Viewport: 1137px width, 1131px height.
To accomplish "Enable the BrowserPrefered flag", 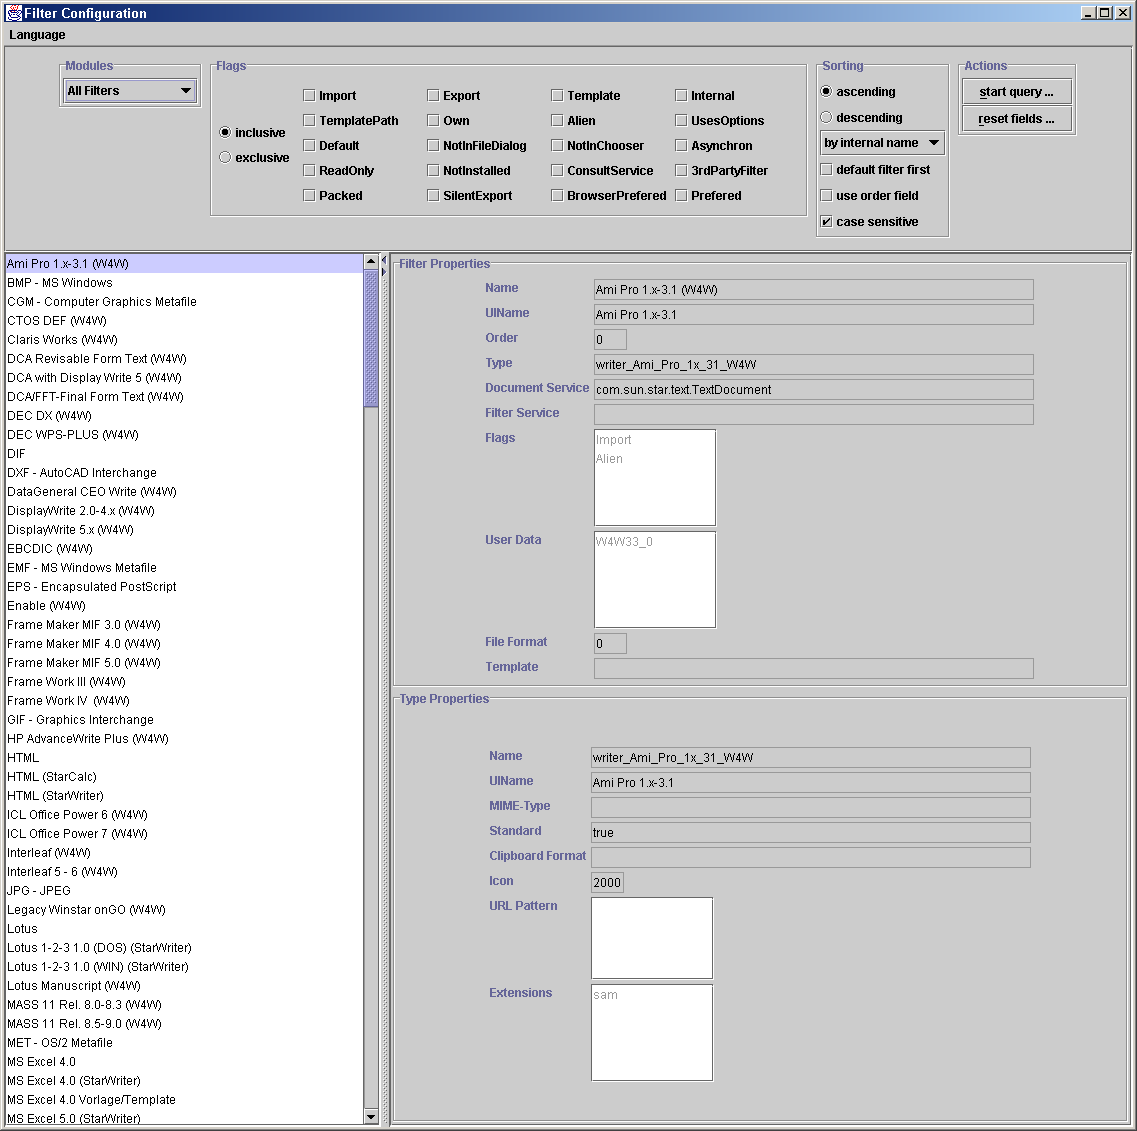I will [x=557, y=196].
